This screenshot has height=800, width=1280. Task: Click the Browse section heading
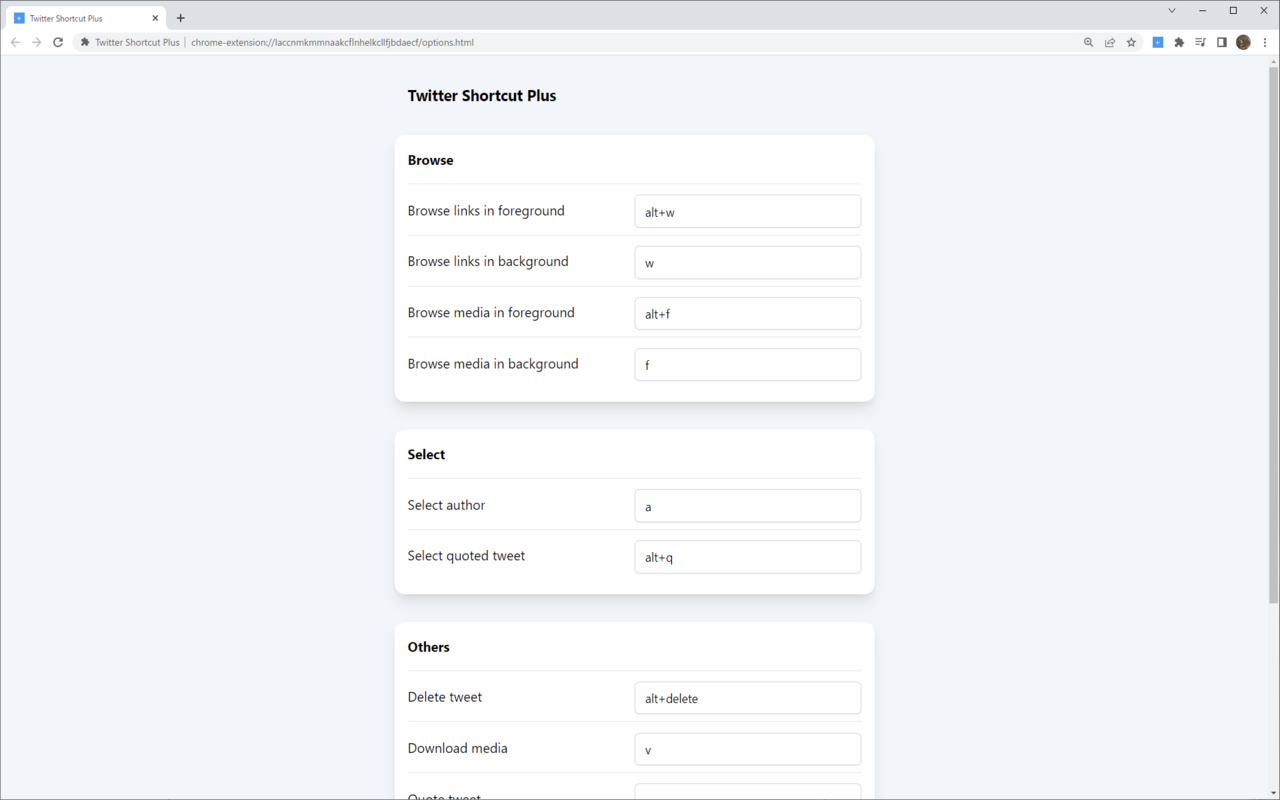click(430, 160)
